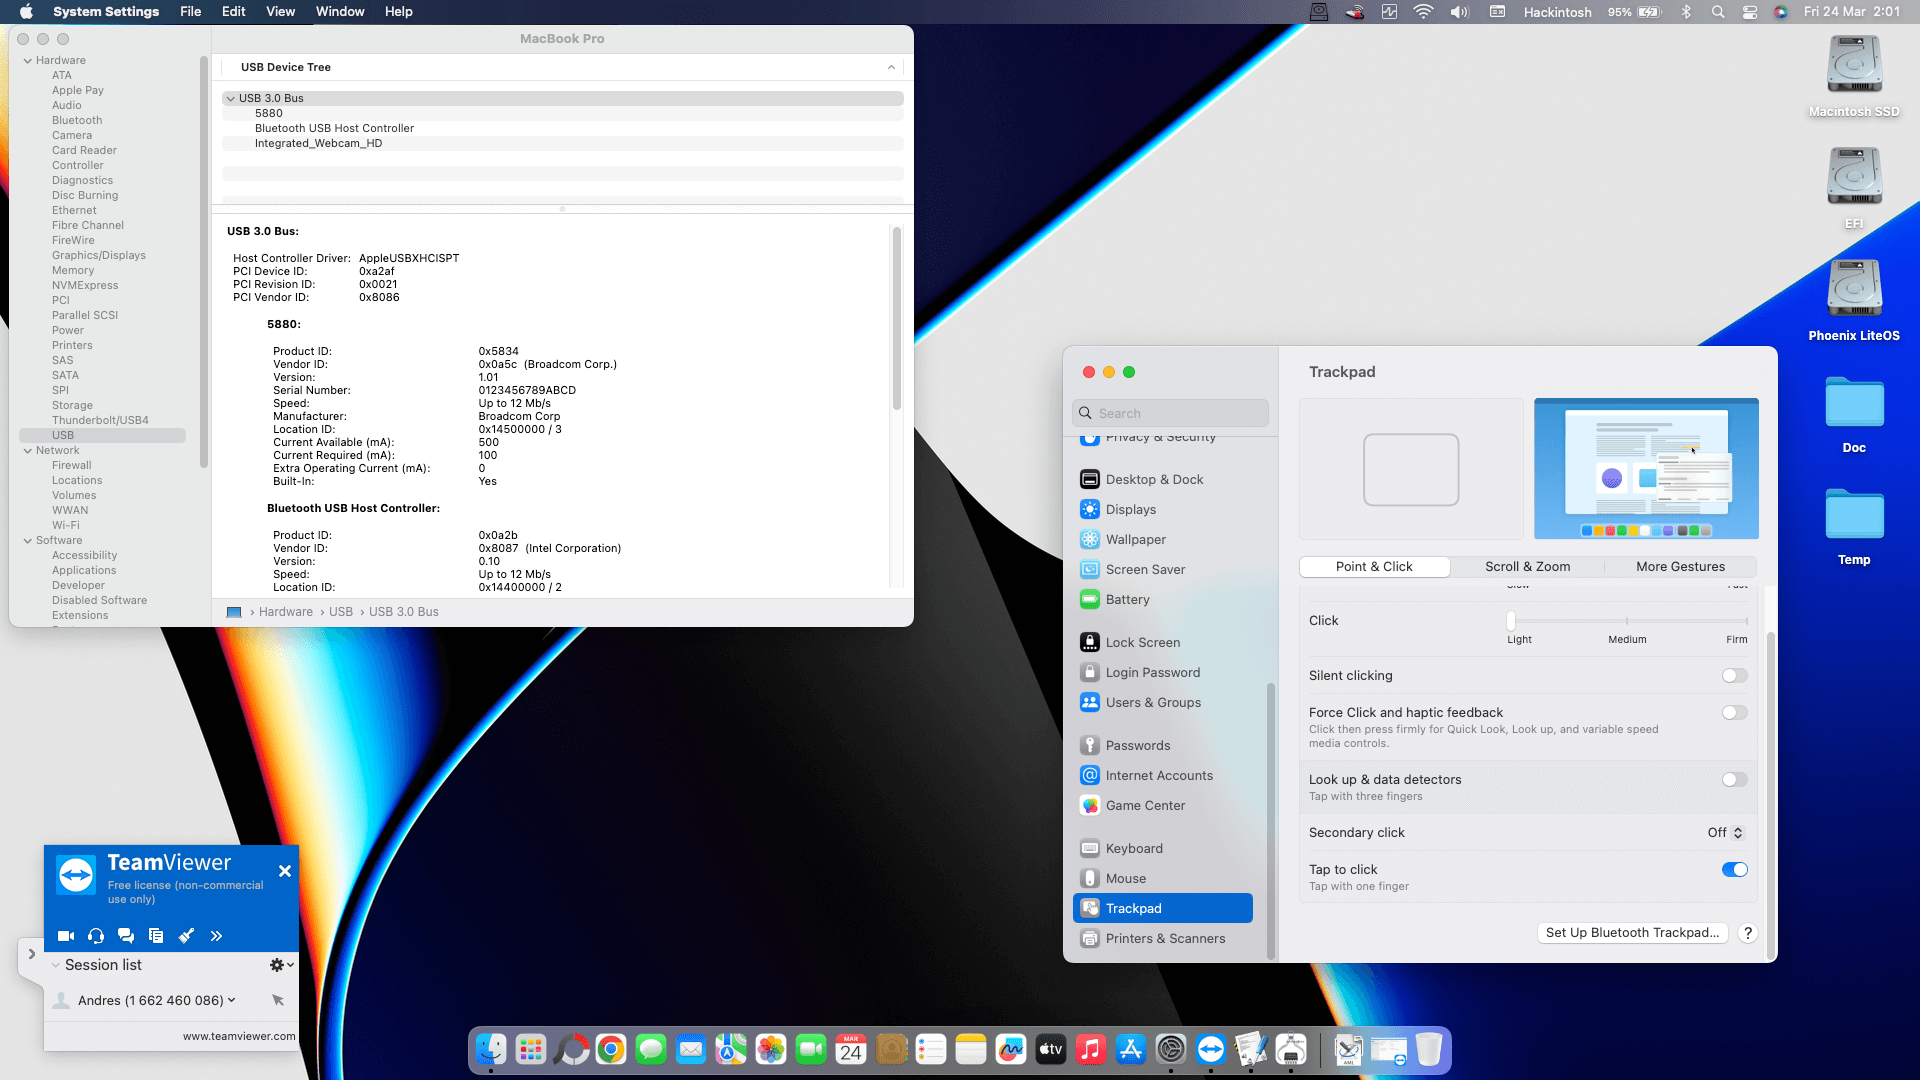Click Hardware in the path bar

click(286, 612)
